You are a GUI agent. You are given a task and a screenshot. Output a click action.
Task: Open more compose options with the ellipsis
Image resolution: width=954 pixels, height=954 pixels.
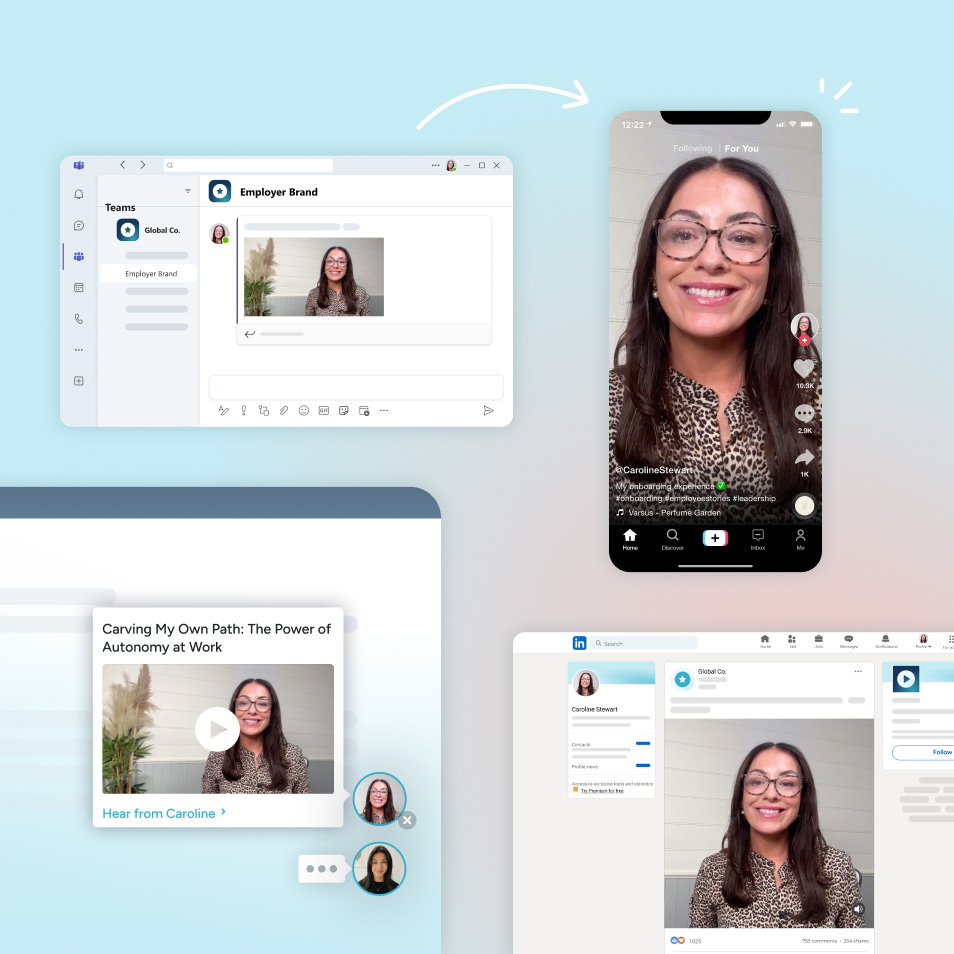point(382,410)
